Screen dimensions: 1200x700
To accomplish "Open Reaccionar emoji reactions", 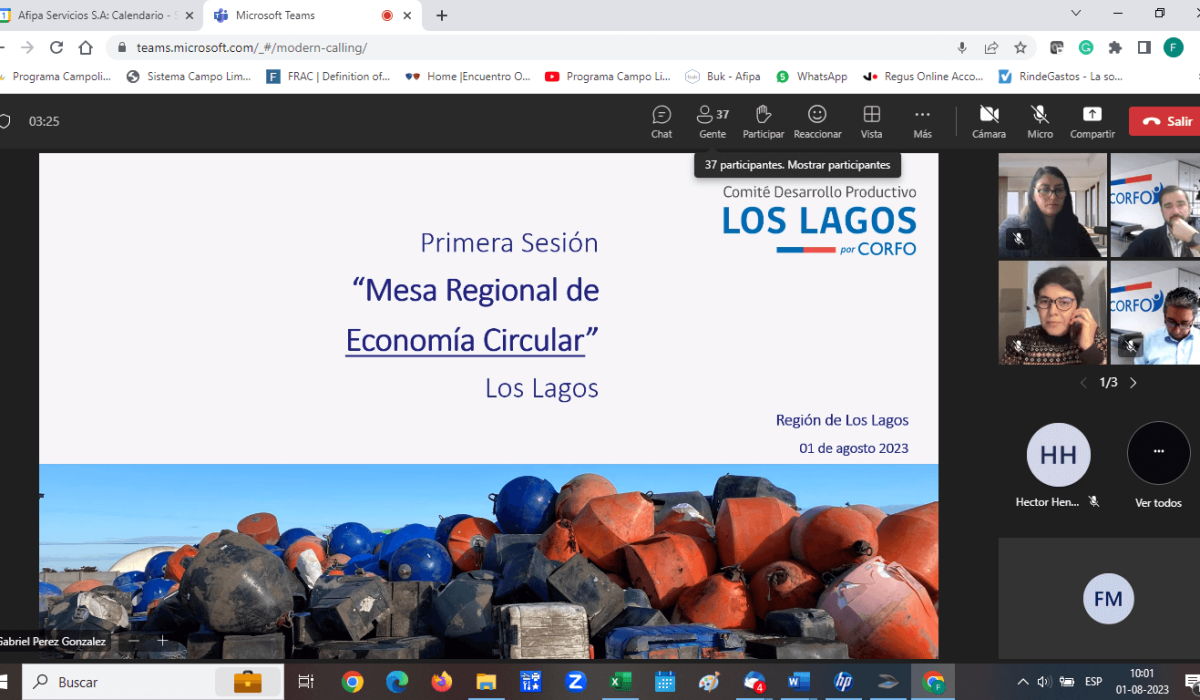I will pyautogui.click(x=817, y=121).
